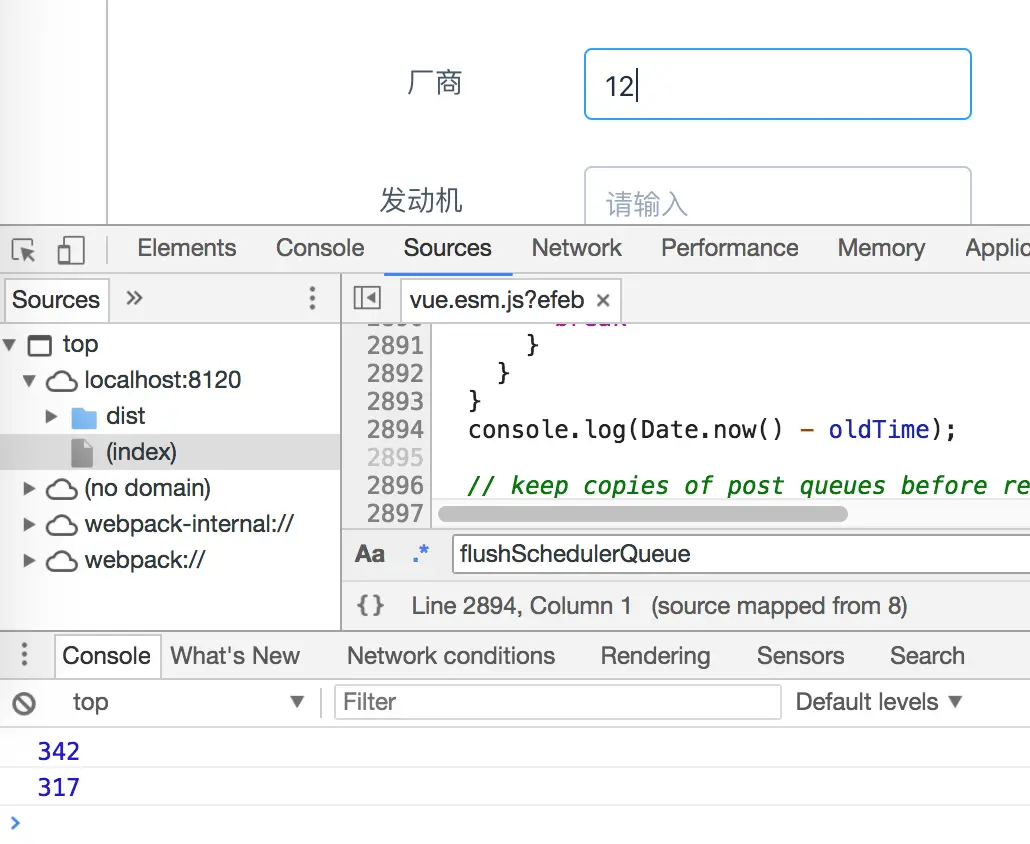Toggle the hide navigator sidebar icon
The image size is (1030, 844).
(367, 298)
